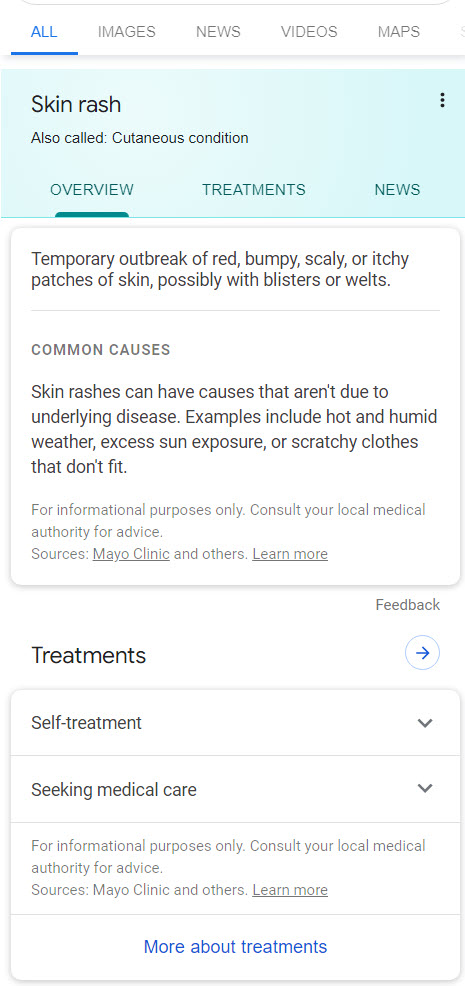Select the OVERVIEW panel tab
The height and width of the screenshot is (986, 465).
click(92, 190)
